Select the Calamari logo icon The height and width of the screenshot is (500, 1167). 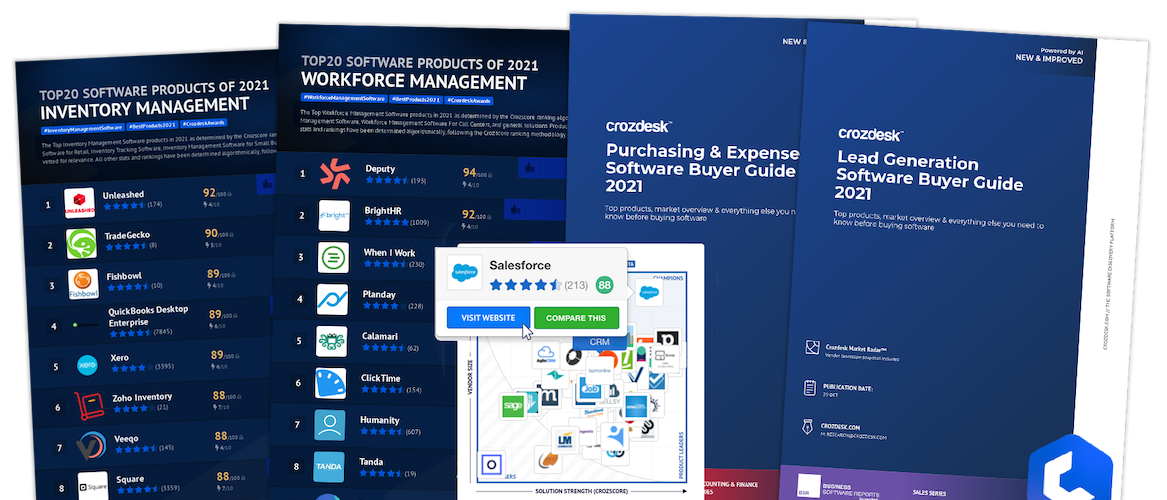(x=331, y=340)
